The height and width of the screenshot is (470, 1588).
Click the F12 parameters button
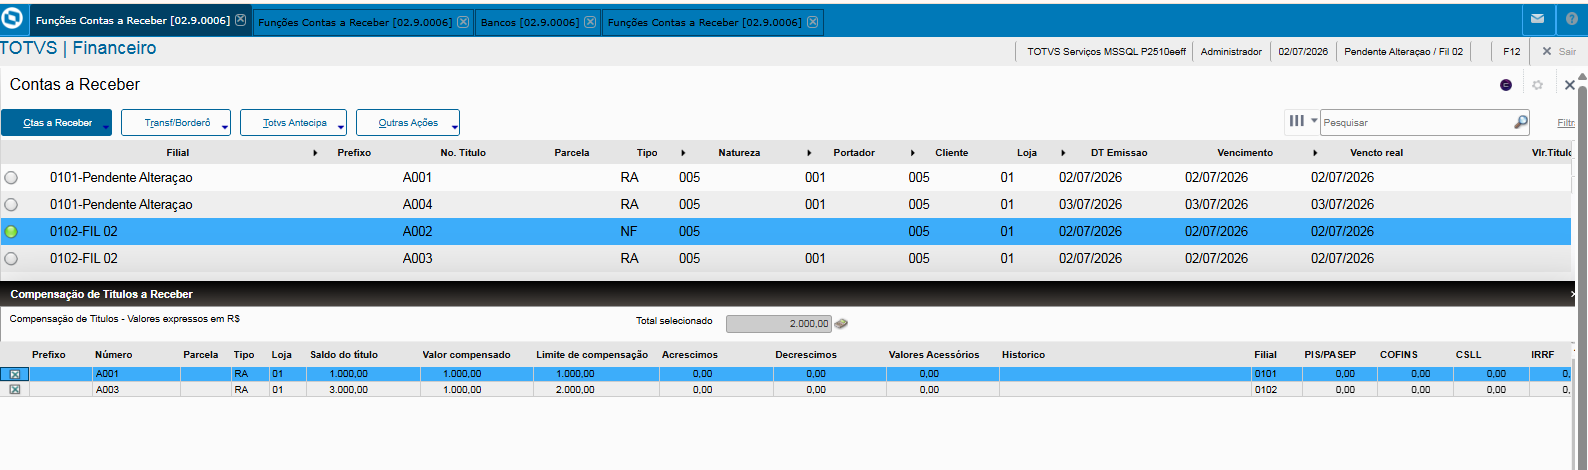(x=1512, y=51)
